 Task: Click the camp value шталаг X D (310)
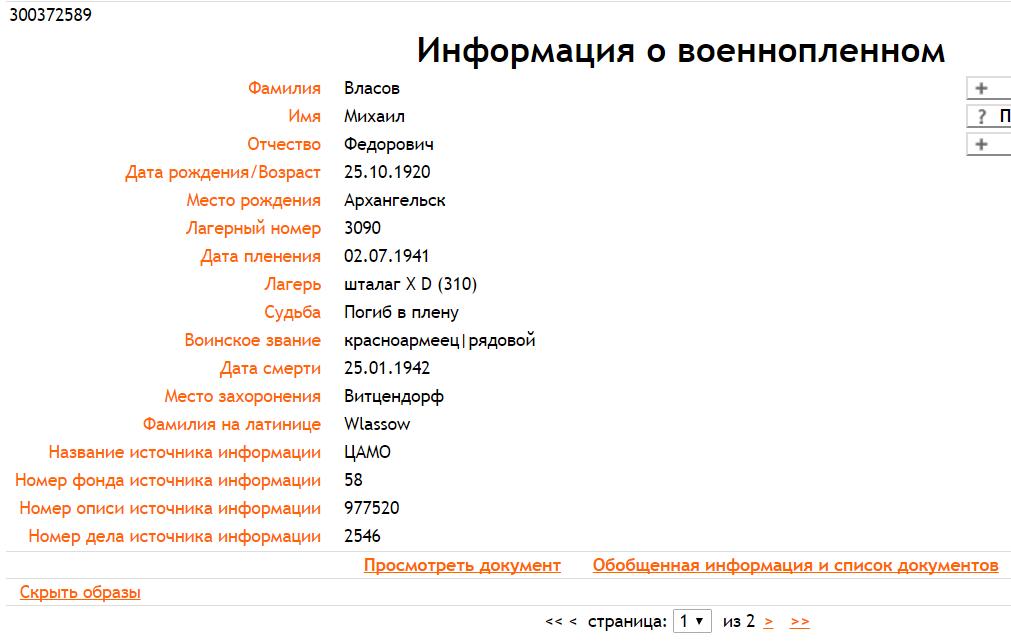click(410, 284)
